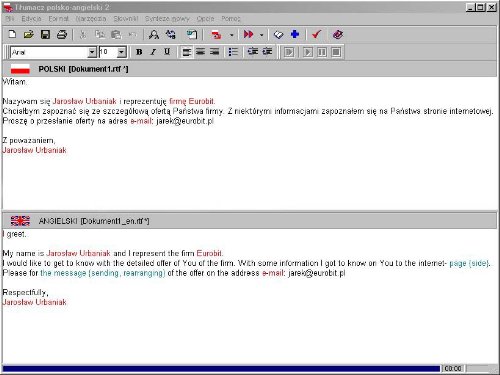Screen dimensions: 500x375
Task: Click 'Jarosław Urbaniak' signature in Polish pane
Action: click(34, 150)
